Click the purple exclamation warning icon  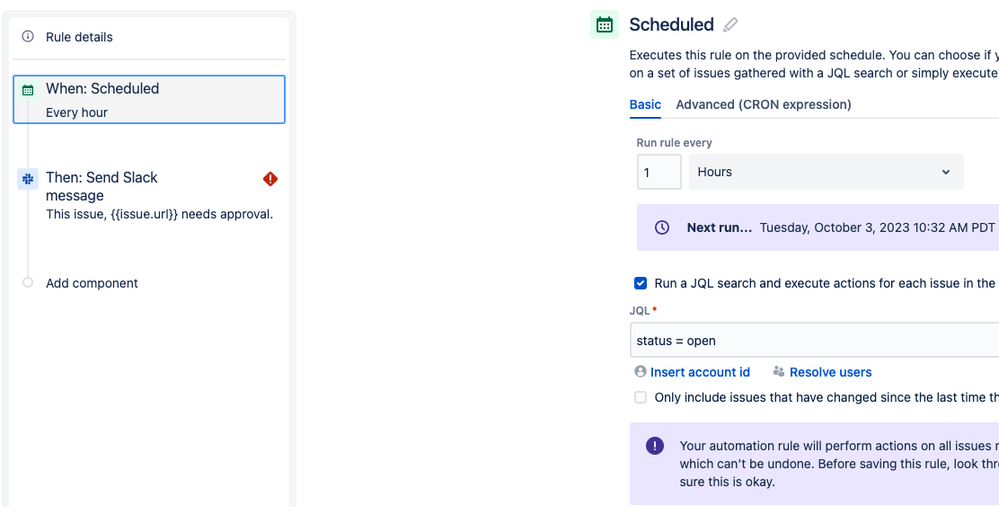(655, 446)
